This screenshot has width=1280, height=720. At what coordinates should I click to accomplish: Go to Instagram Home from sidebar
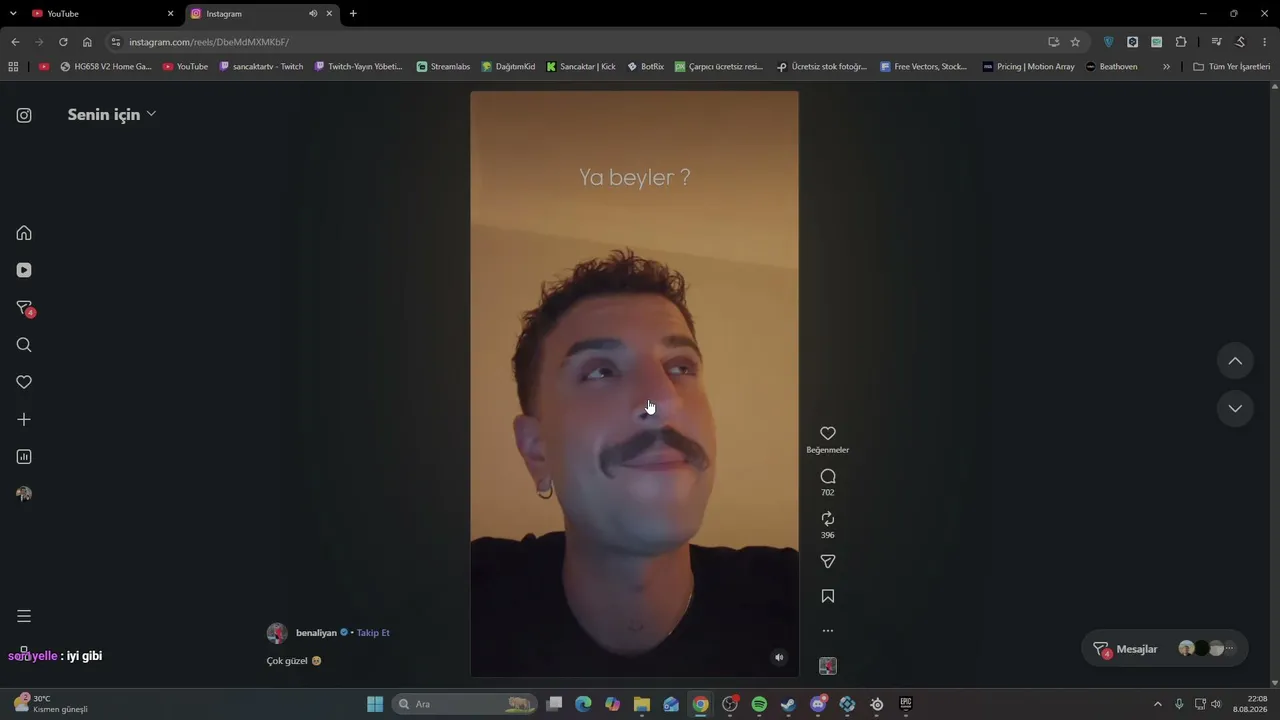(x=24, y=233)
